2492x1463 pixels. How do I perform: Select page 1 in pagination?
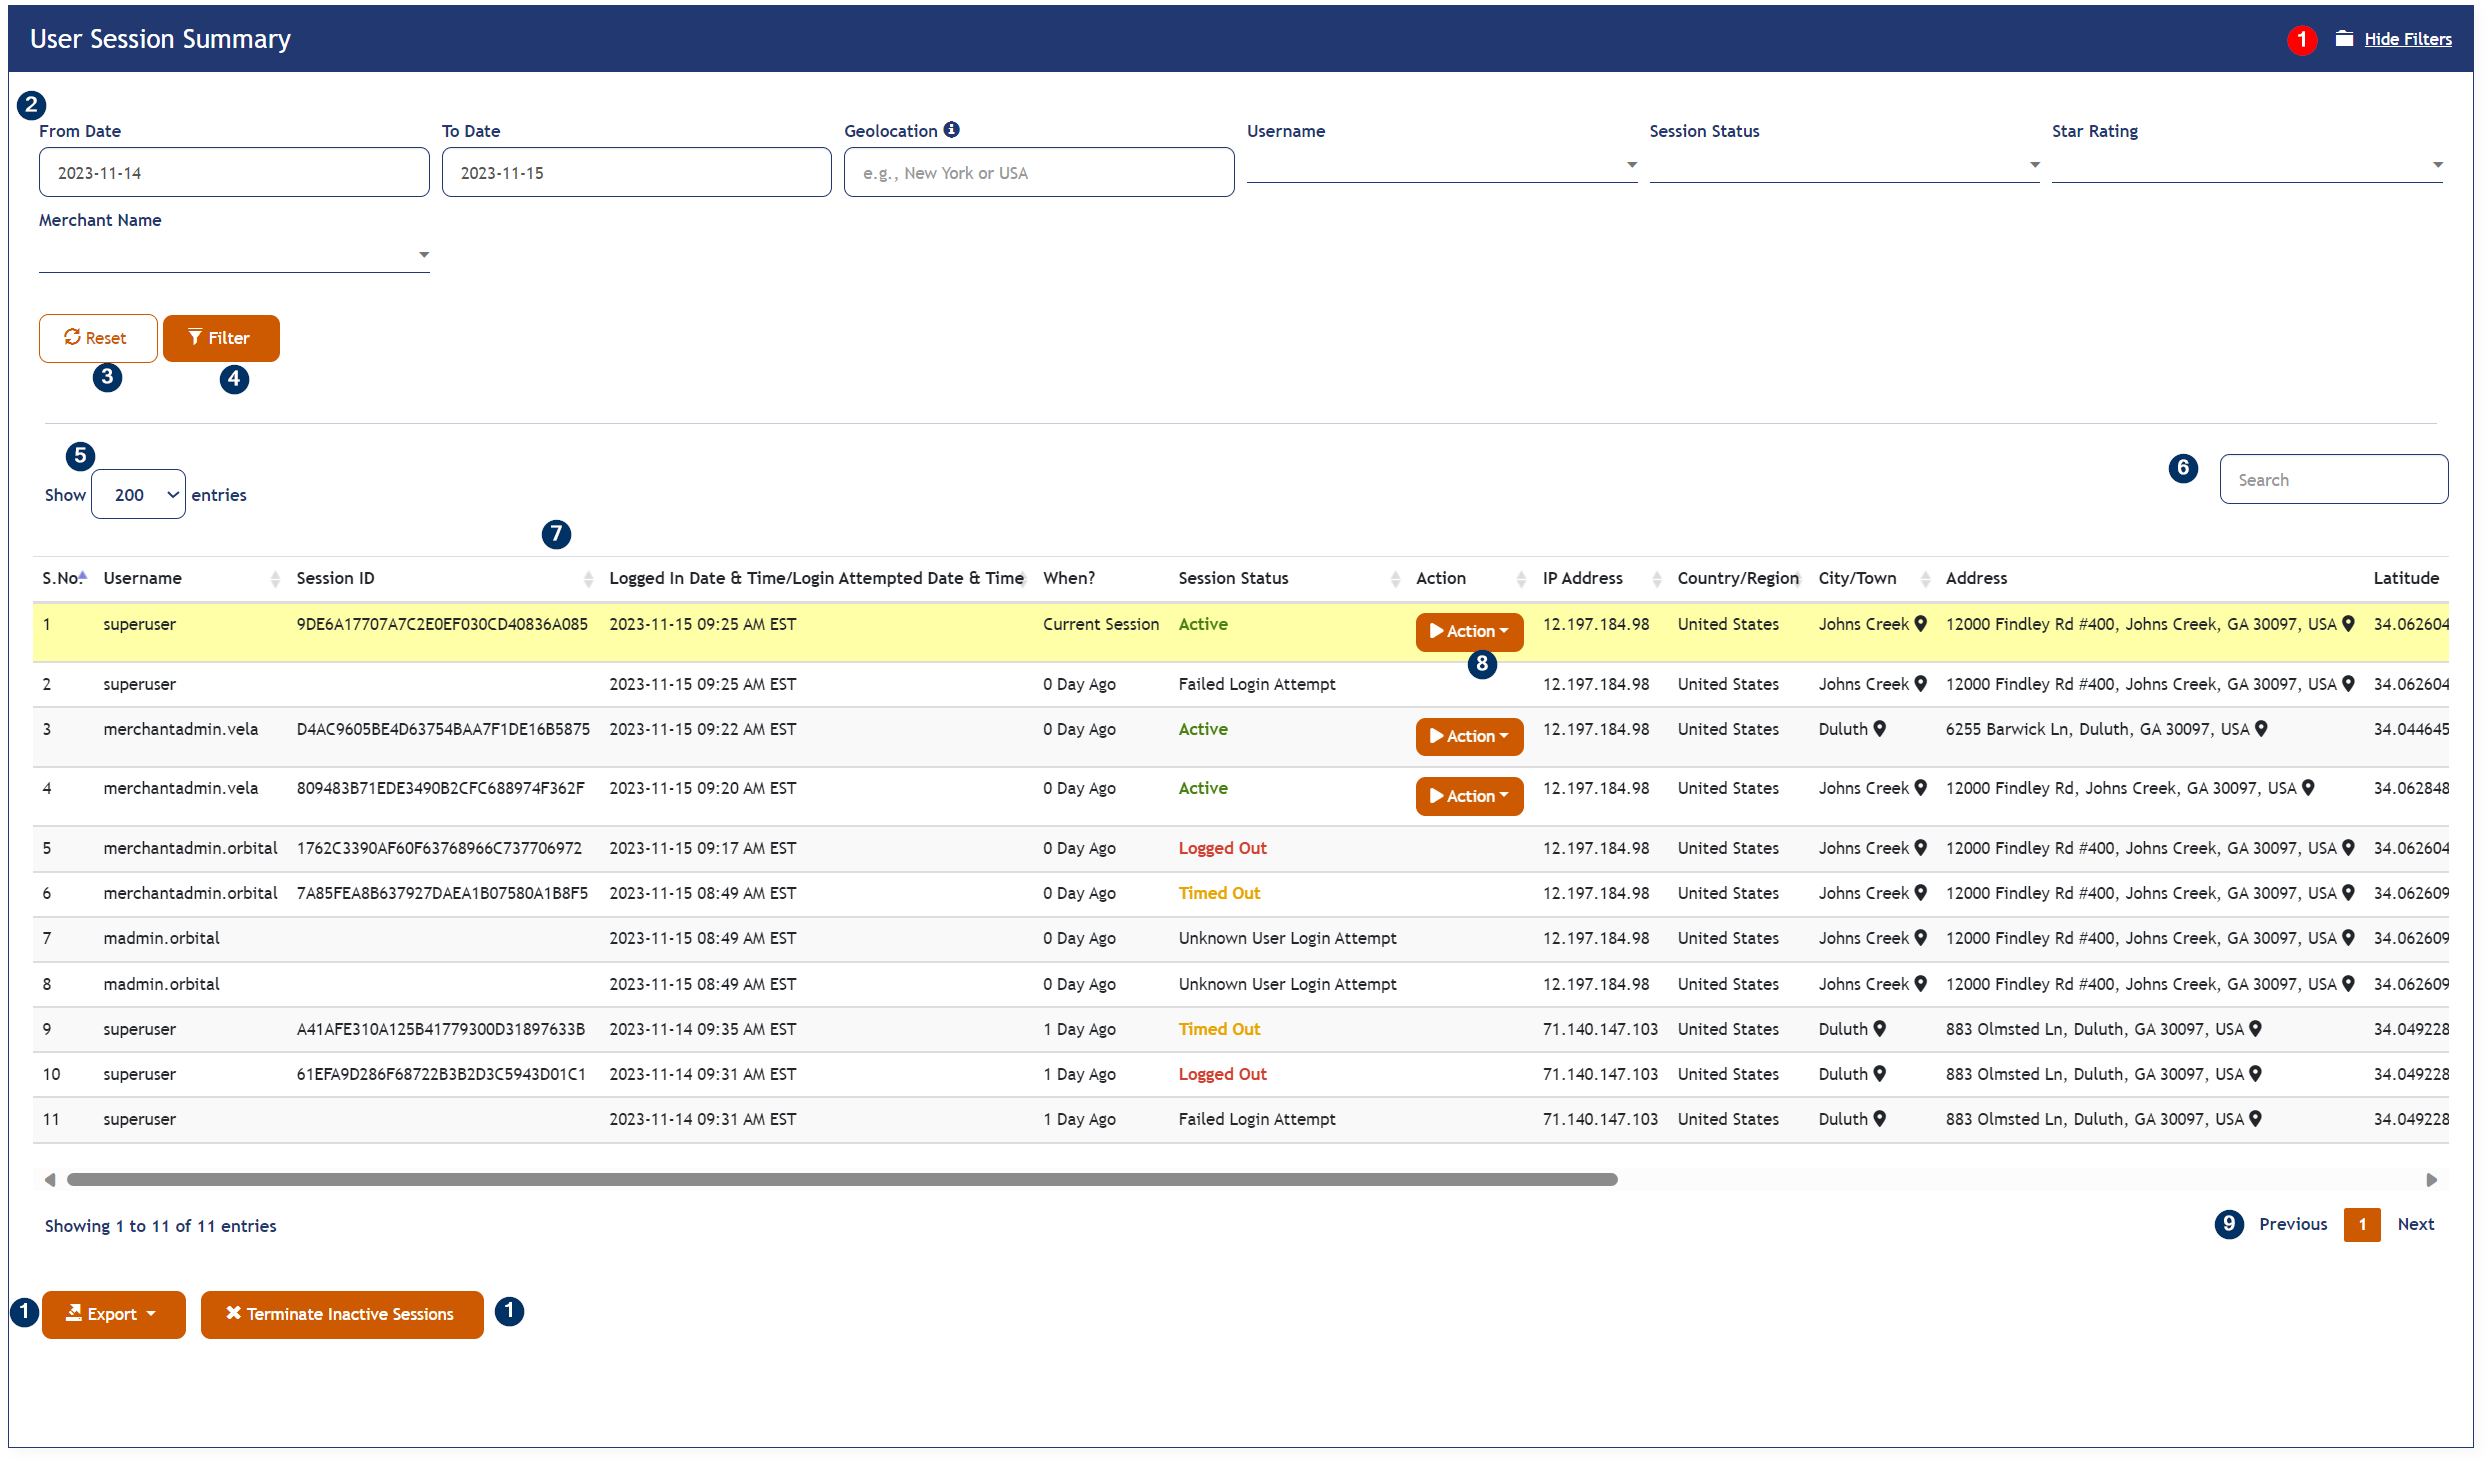click(x=2362, y=1224)
